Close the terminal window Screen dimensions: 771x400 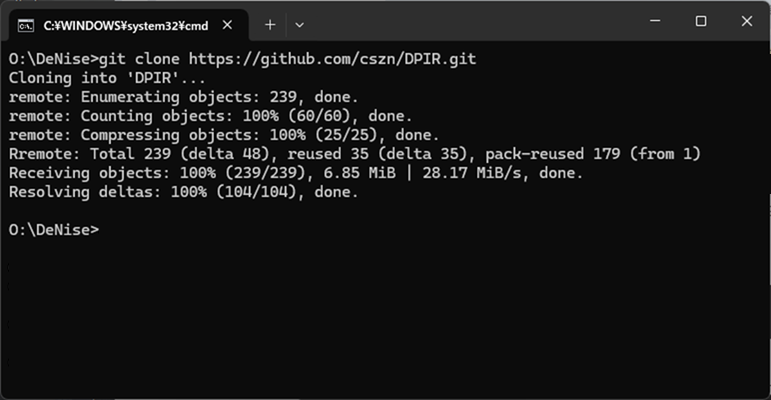coord(746,21)
